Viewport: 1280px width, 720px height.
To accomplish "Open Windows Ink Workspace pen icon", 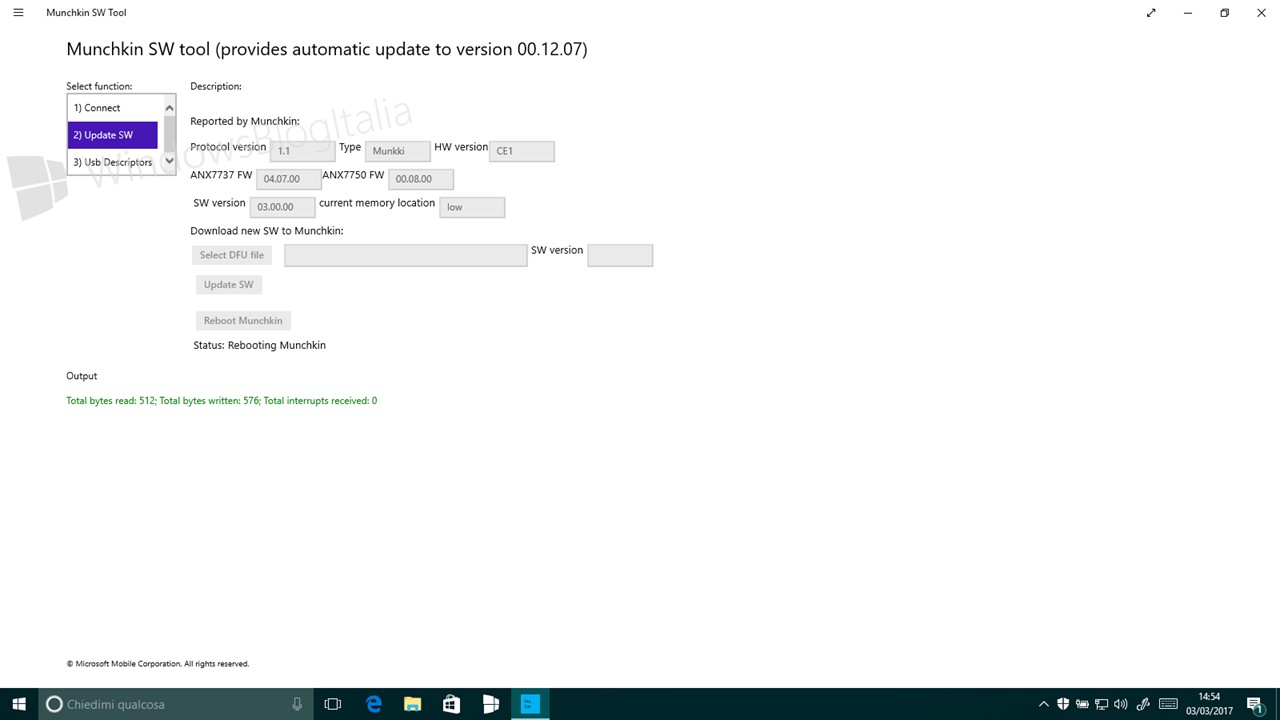I will (x=1144, y=704).
